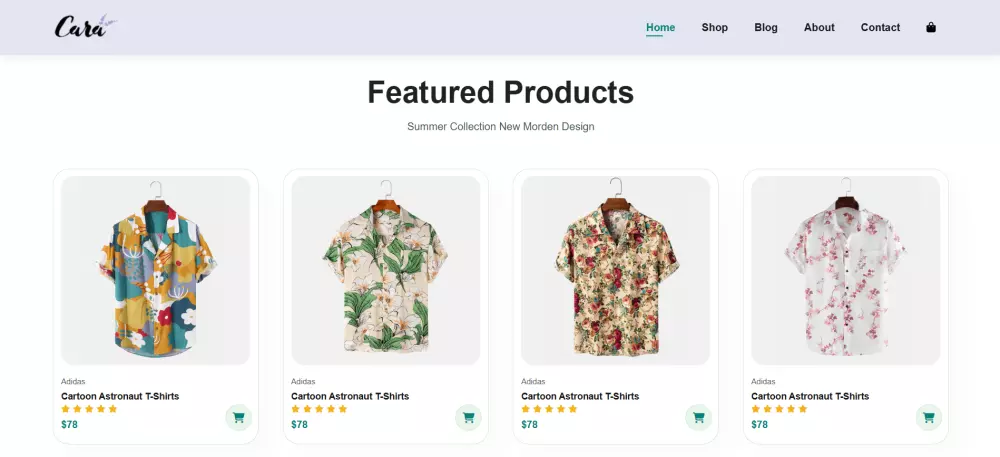The height and width of the screenshot is (457, 1000).
Task: Go to the Home nav link
Action: pyautogui.click(x=660, y=28)
